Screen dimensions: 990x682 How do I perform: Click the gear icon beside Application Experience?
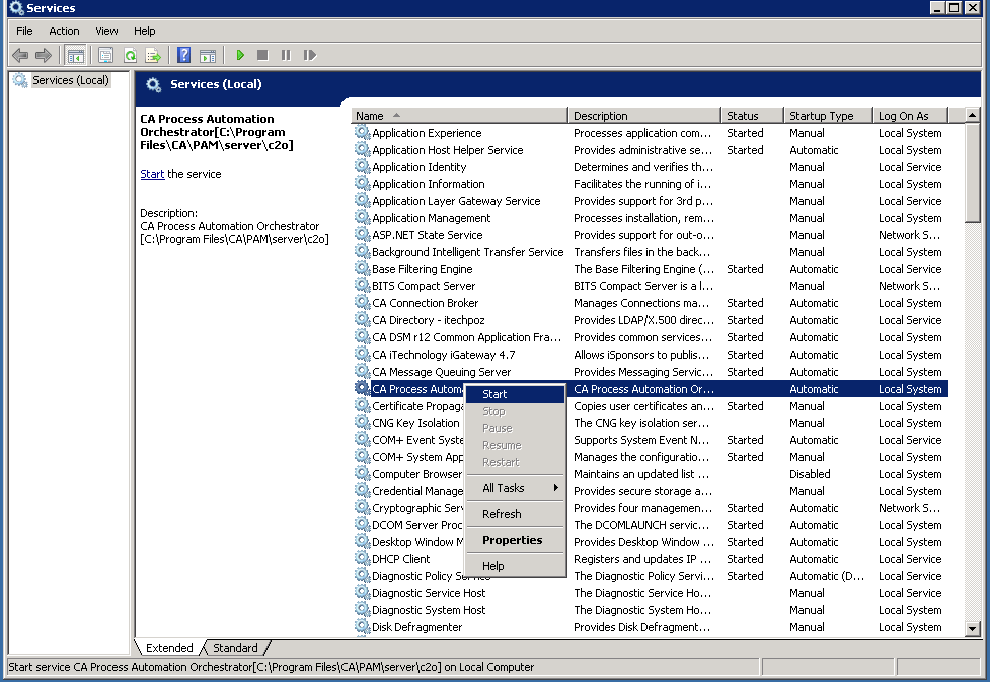(362, 133)
